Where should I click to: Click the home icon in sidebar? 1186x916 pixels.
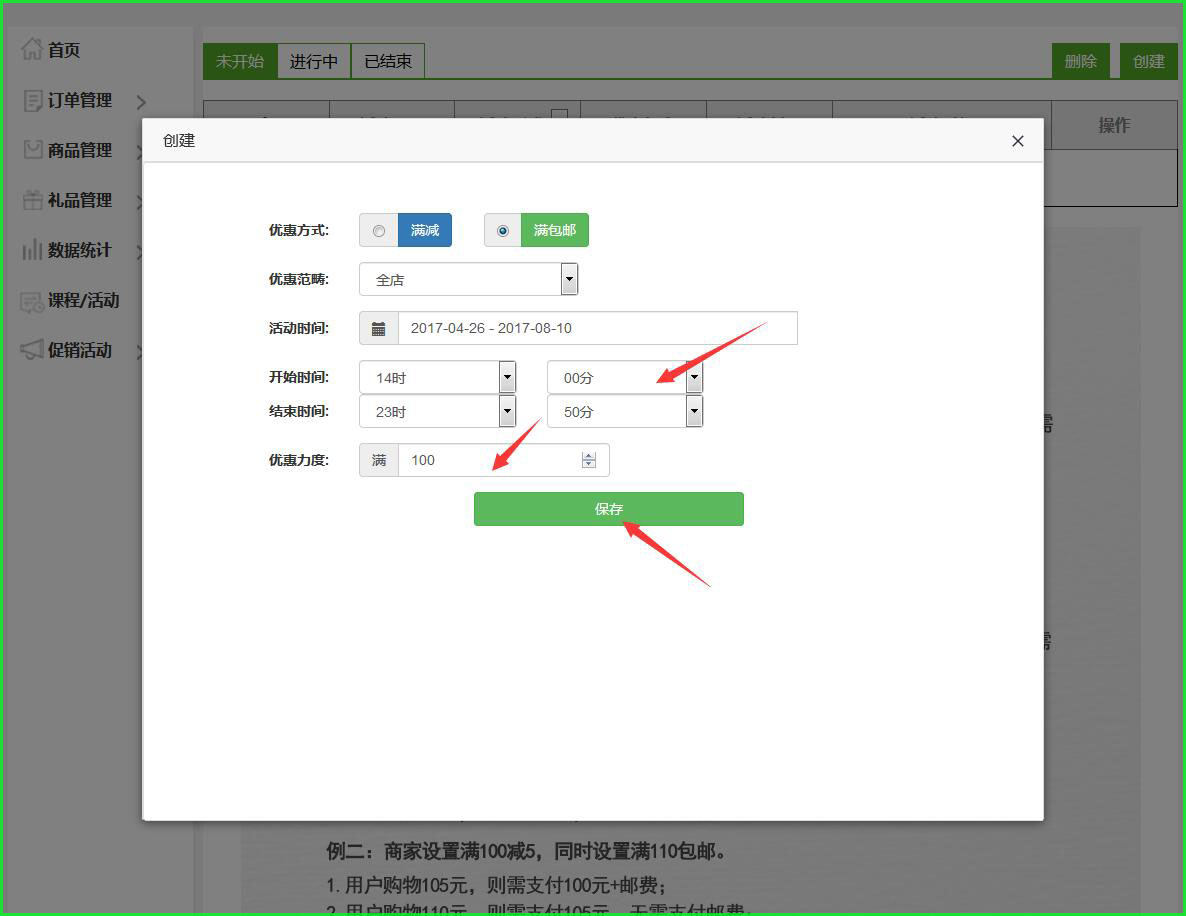(32, 49)
